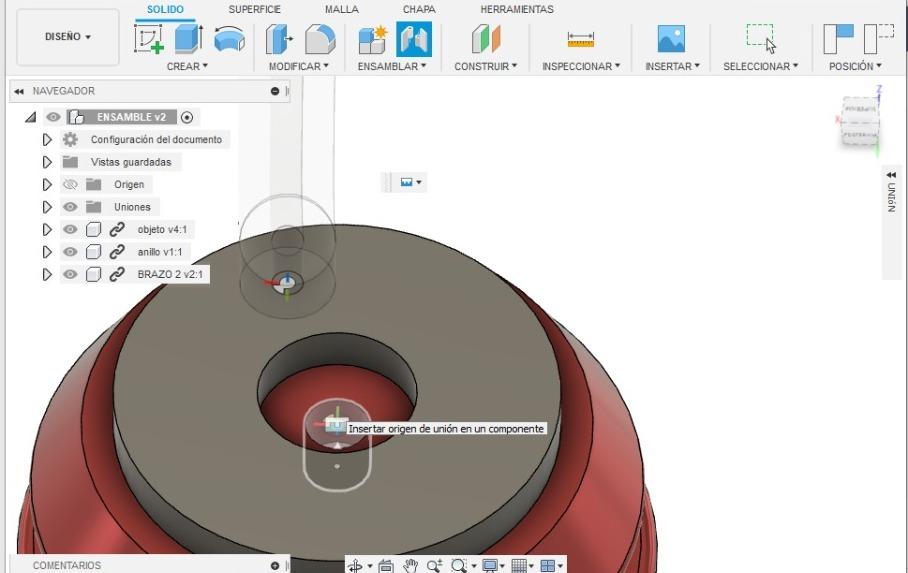Viewport: 908px width, 573px height.
Task: Switch to the HERRAMIENTAS tab
Action: coord(517,10)
